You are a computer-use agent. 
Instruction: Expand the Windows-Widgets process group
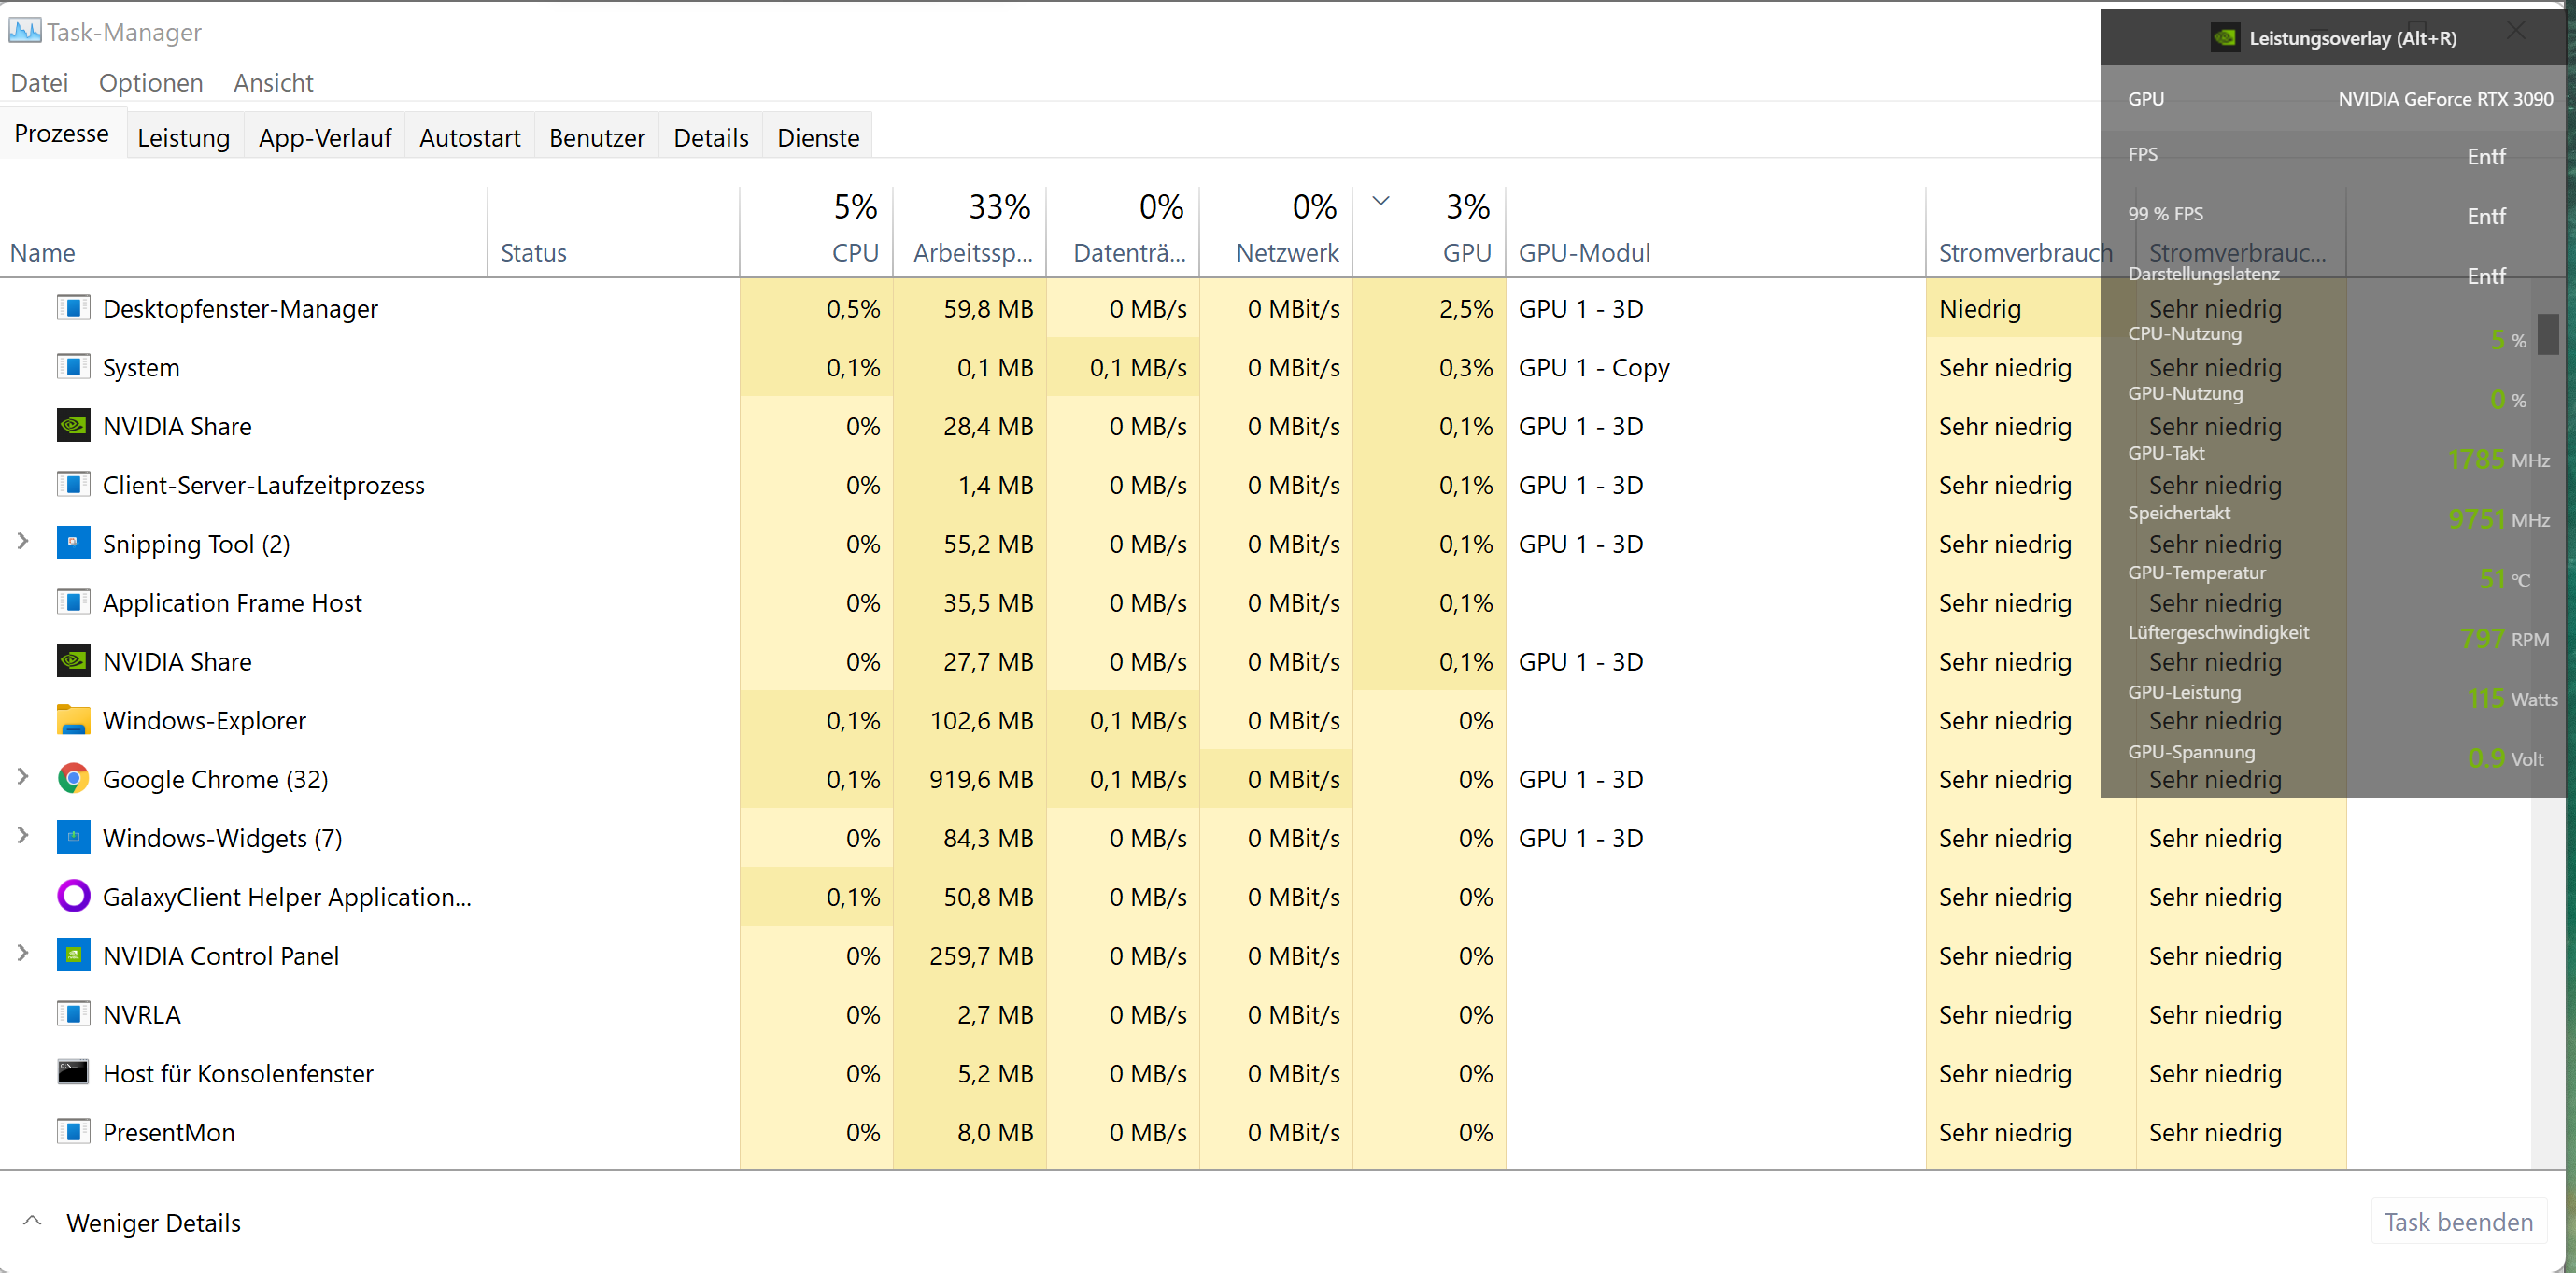23,836
